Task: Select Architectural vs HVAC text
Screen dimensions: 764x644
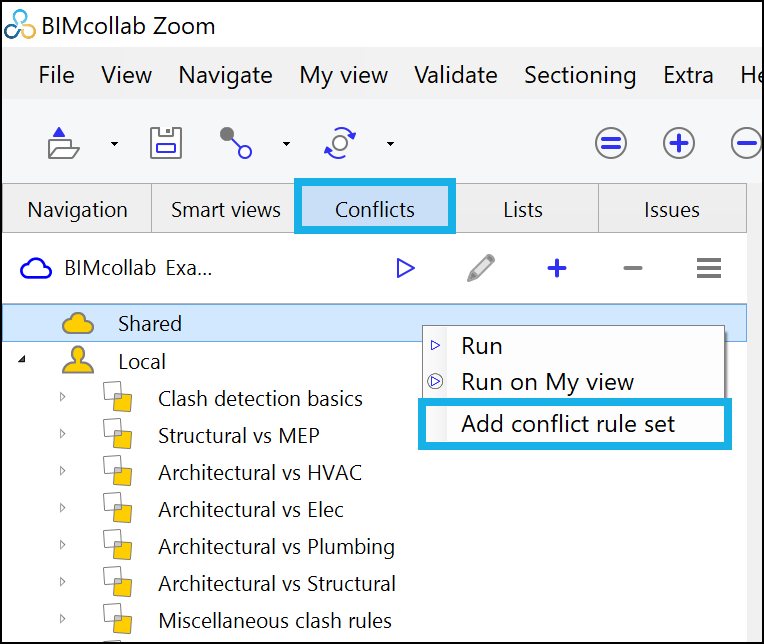Action: tap(260, 473)
